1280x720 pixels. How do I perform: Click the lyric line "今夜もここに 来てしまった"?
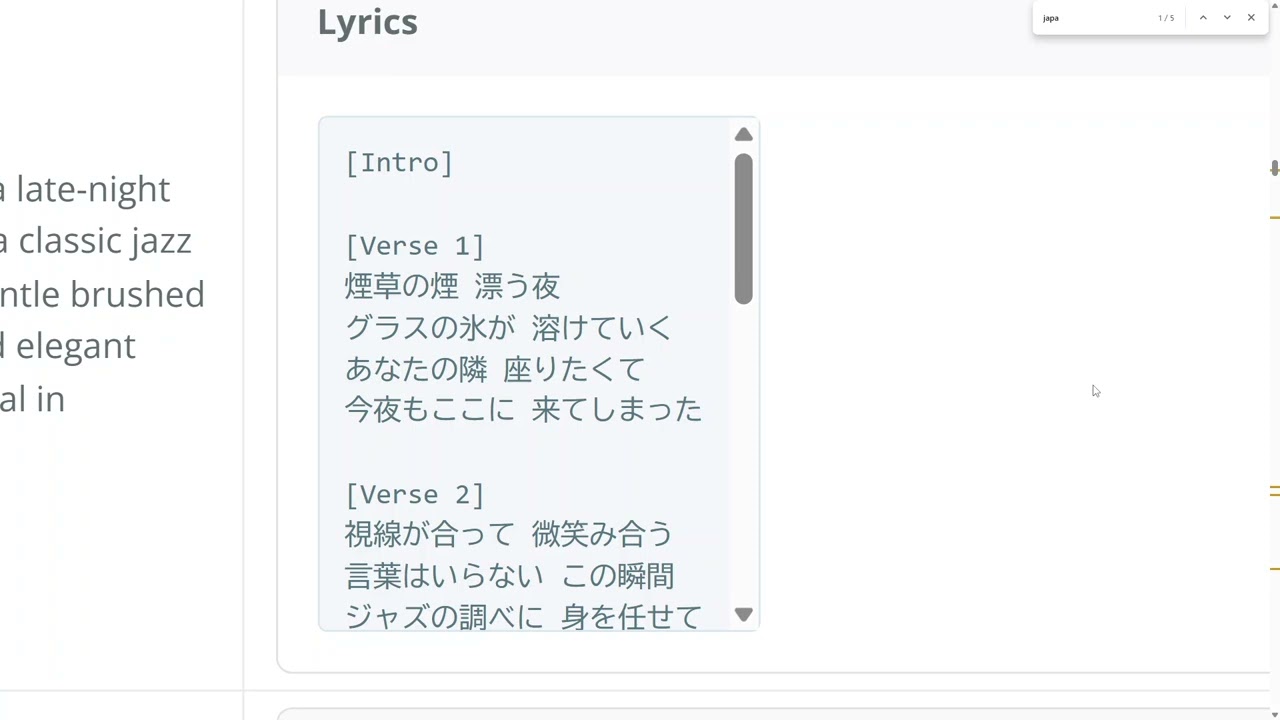point(523,410)
